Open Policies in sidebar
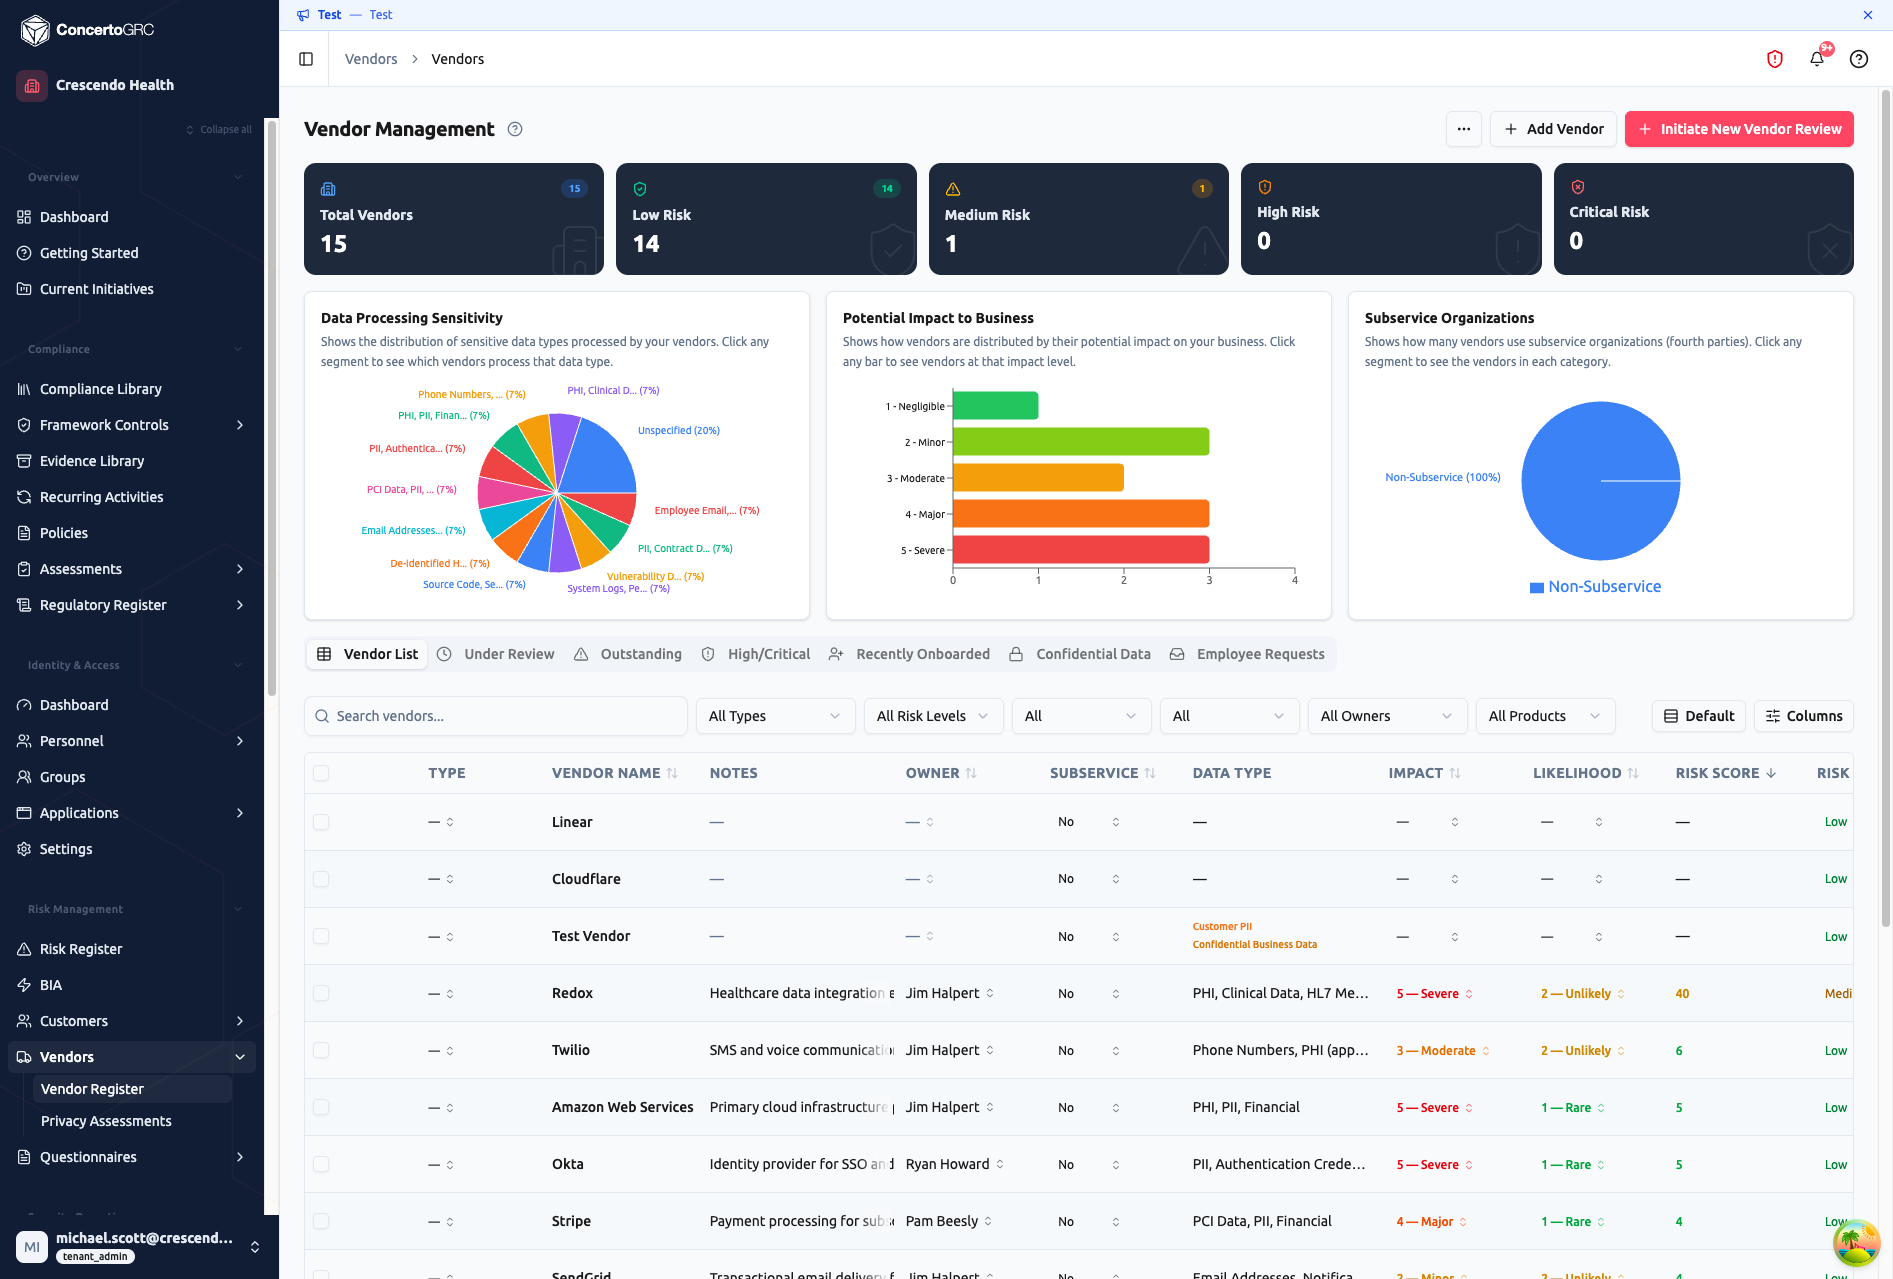Viewport: 1893px width, 1279px height. (x=64, y=533)
